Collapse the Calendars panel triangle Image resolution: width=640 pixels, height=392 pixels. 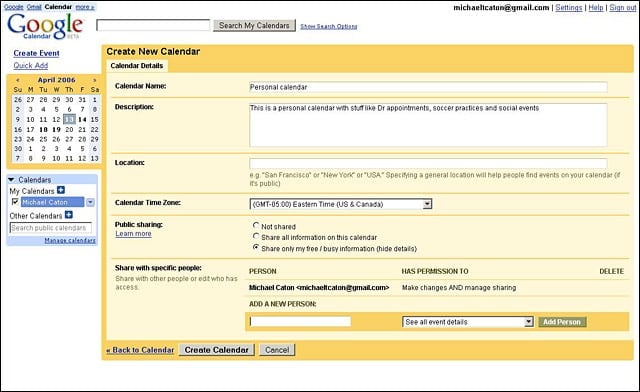11,180
